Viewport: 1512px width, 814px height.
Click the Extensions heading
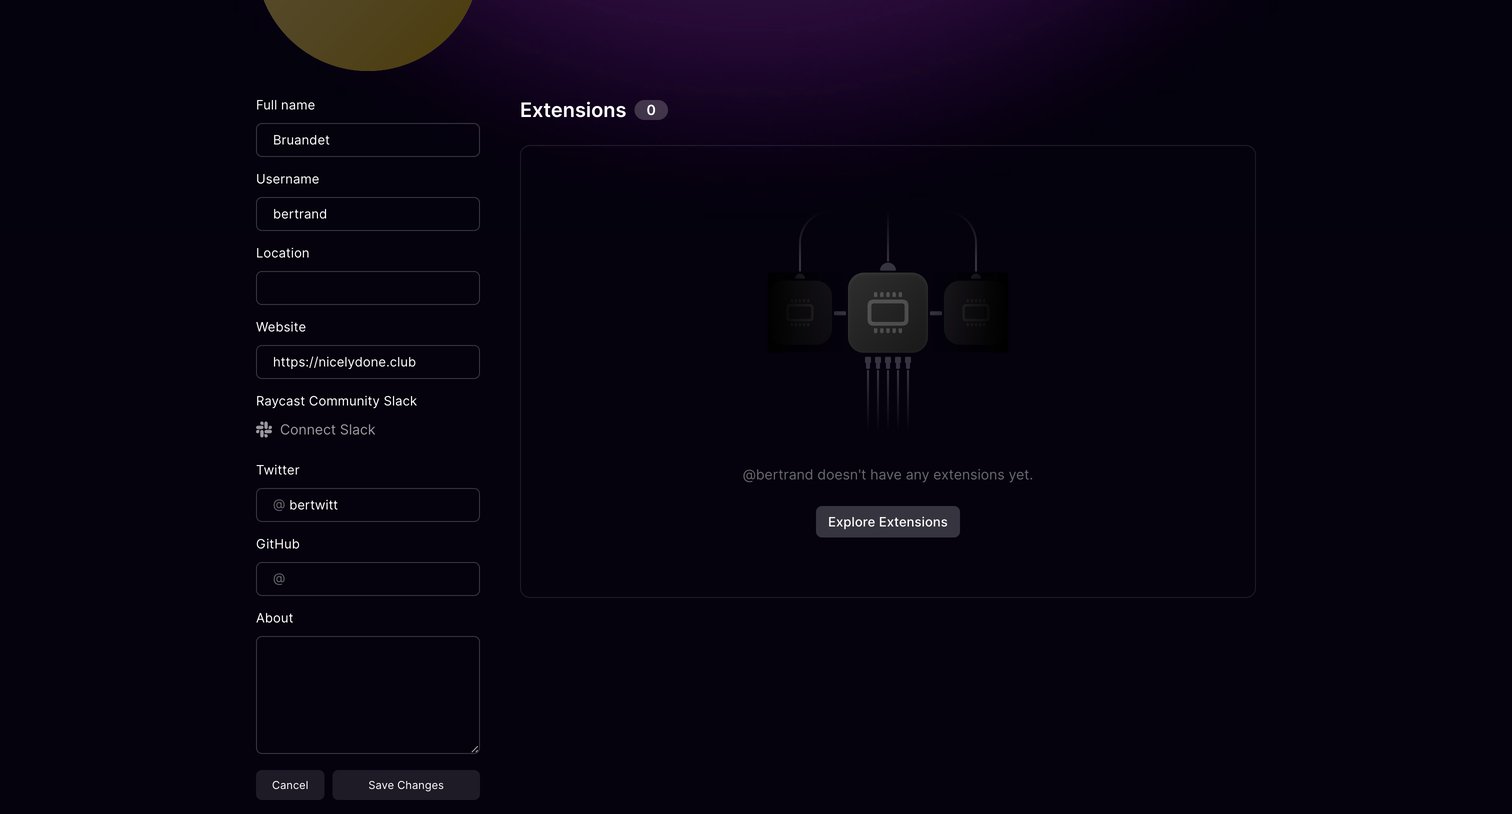[573, 110]
